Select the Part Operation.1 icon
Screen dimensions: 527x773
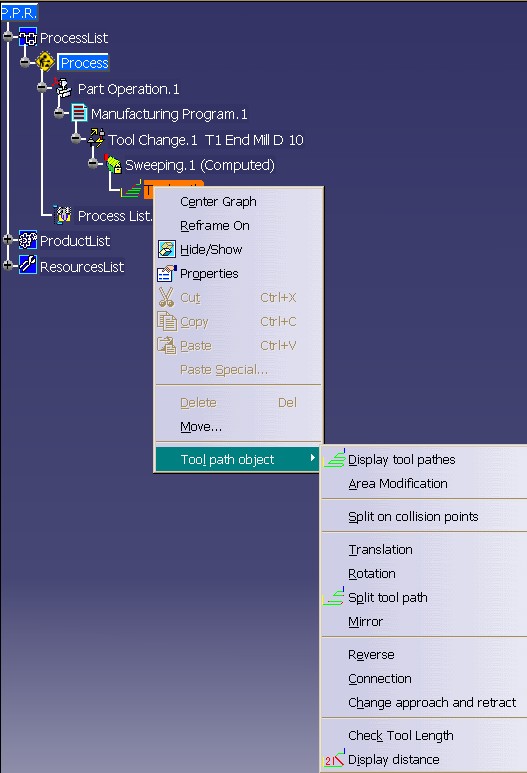click(x=63, y=88)
